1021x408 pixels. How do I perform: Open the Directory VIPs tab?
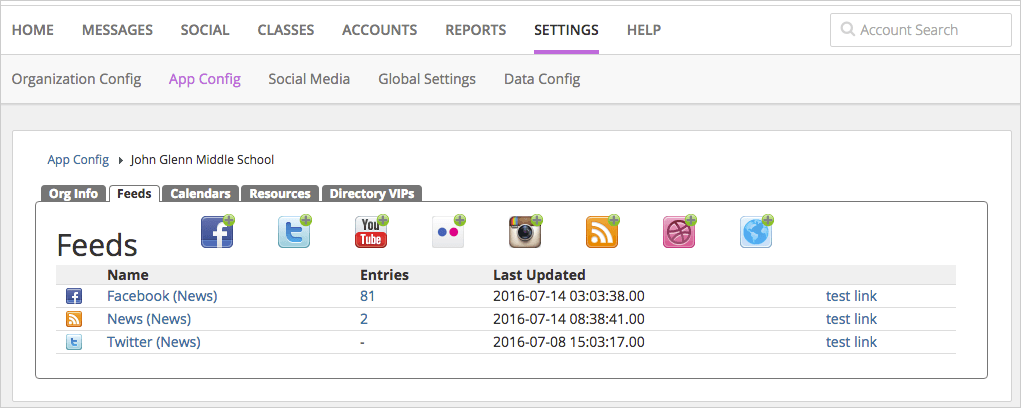coord(371,194)
